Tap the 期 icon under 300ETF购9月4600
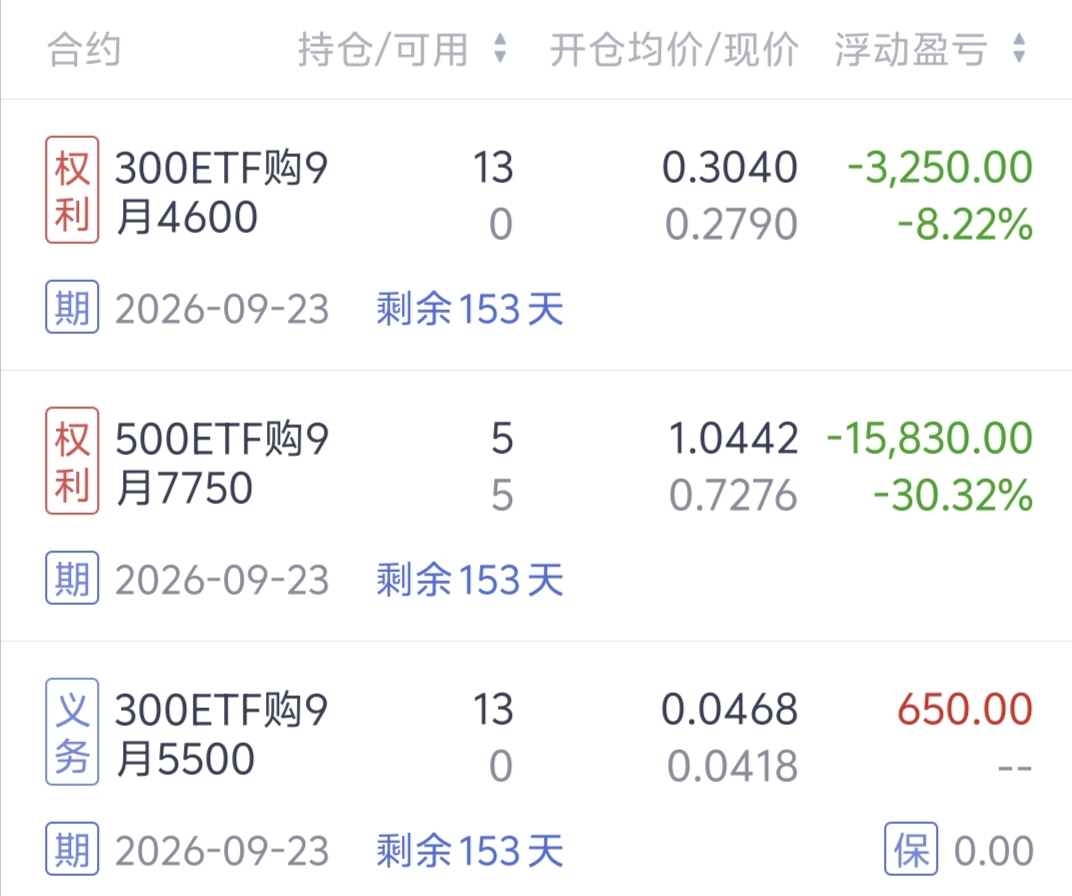Screen dimensions: 1072x896 click(x=72, y=307)
